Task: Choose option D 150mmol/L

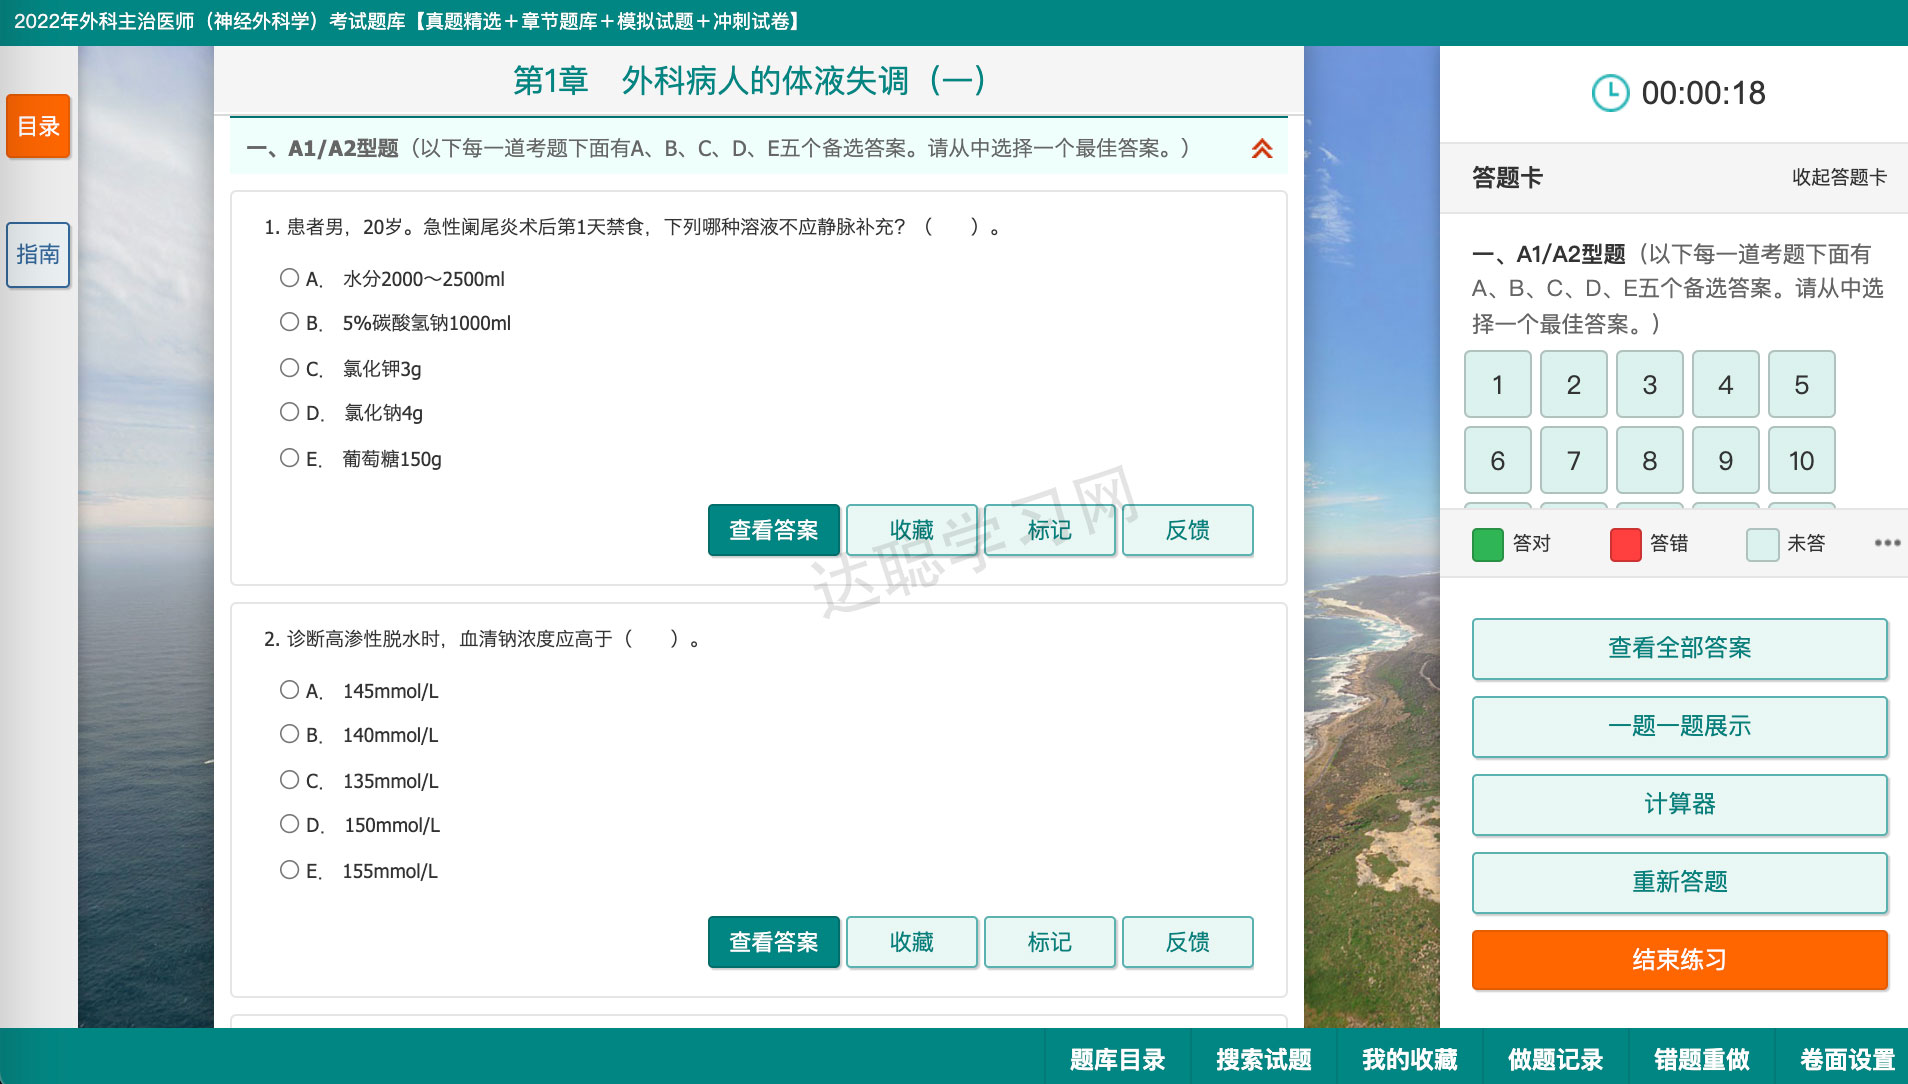Action: pos(290,824)
